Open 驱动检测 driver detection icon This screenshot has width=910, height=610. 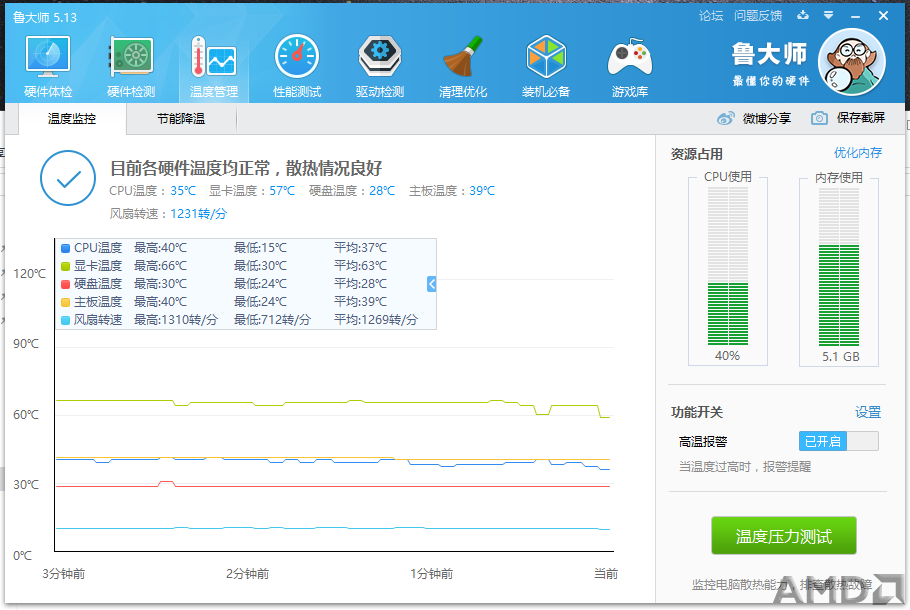pos(380,57)
